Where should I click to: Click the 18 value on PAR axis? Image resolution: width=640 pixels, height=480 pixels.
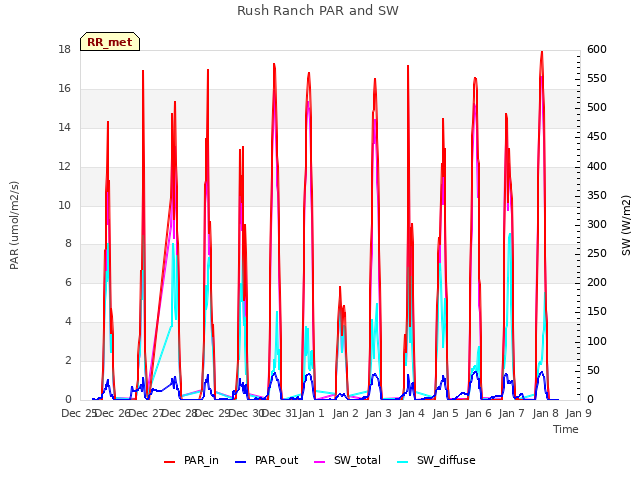click(x=64, y=49)
